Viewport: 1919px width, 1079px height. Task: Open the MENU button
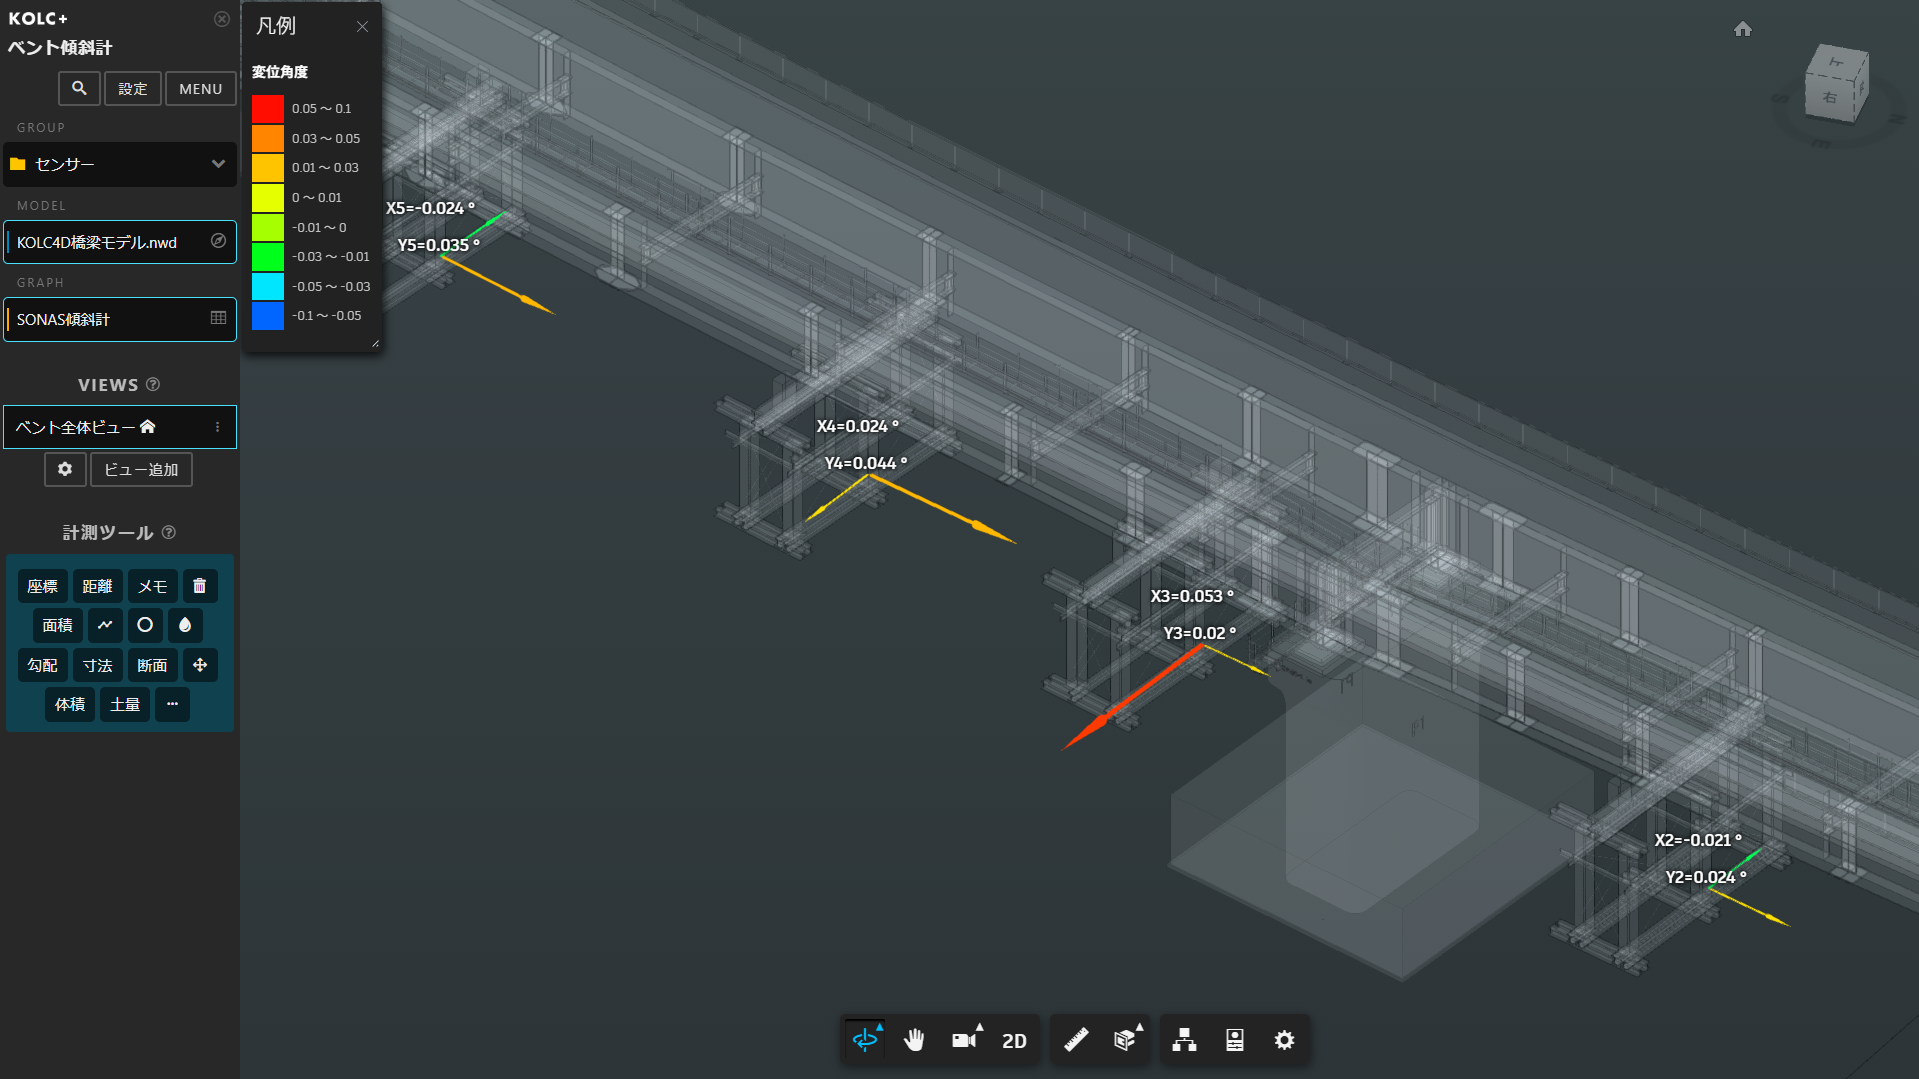(x=201, y=88)
